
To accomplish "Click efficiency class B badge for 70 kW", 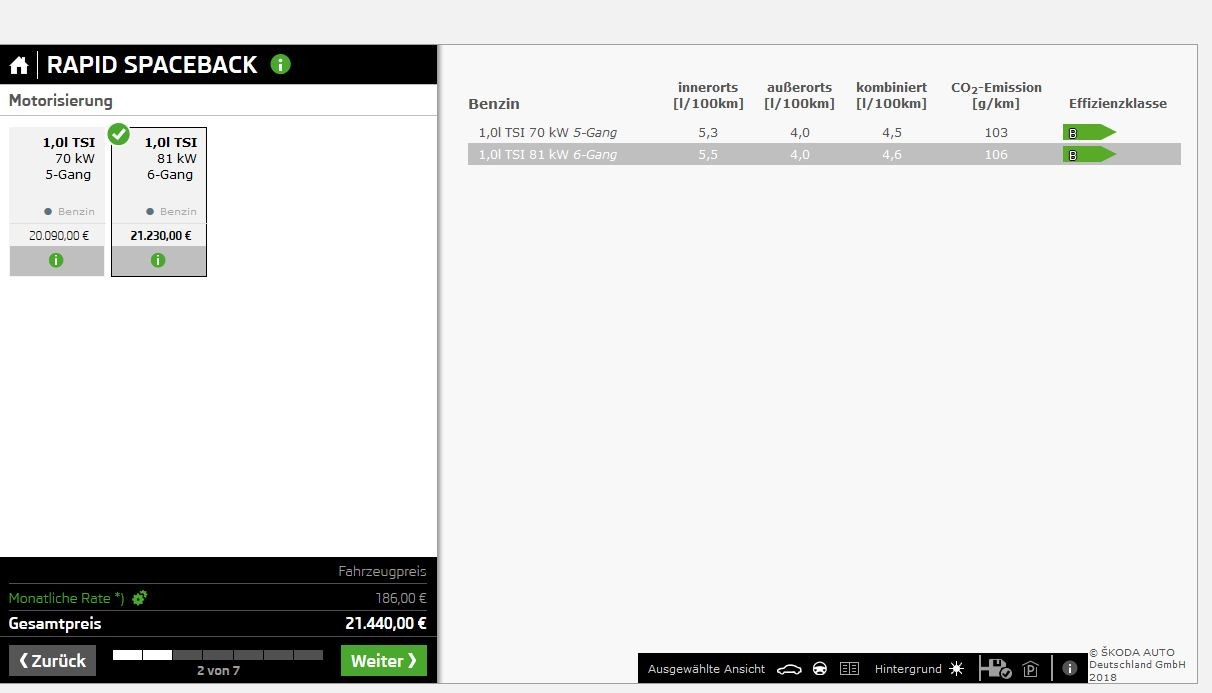I will pos(1089,132).
